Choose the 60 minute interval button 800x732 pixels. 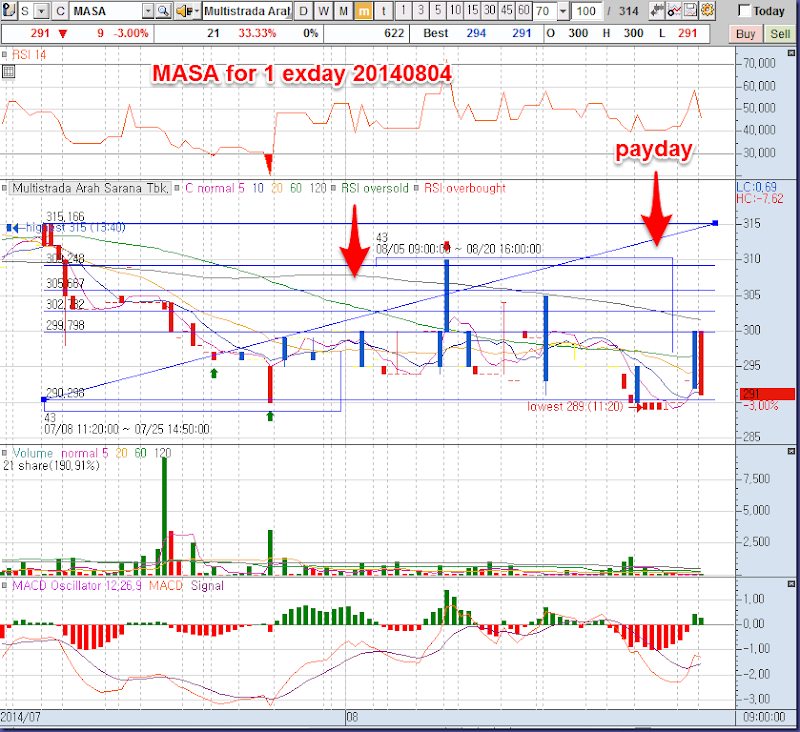tap(523, 10)
